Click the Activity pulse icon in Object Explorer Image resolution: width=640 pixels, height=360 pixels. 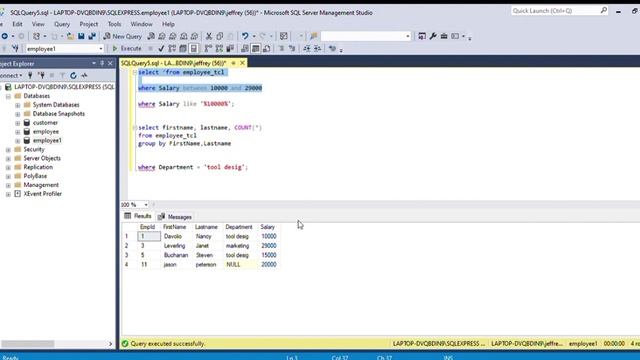click(x=84, y=76)
